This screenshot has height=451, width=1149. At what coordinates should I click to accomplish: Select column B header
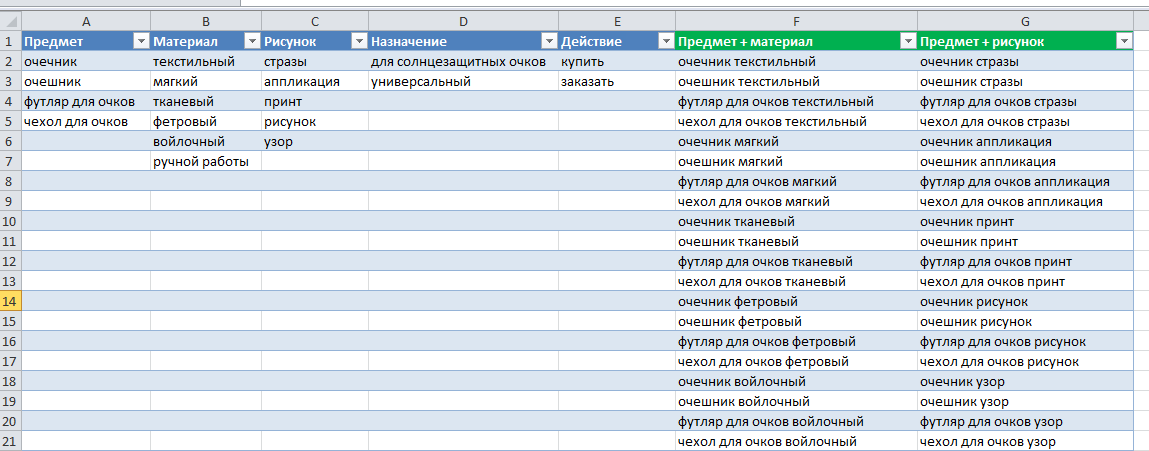[x=206, y=21]
